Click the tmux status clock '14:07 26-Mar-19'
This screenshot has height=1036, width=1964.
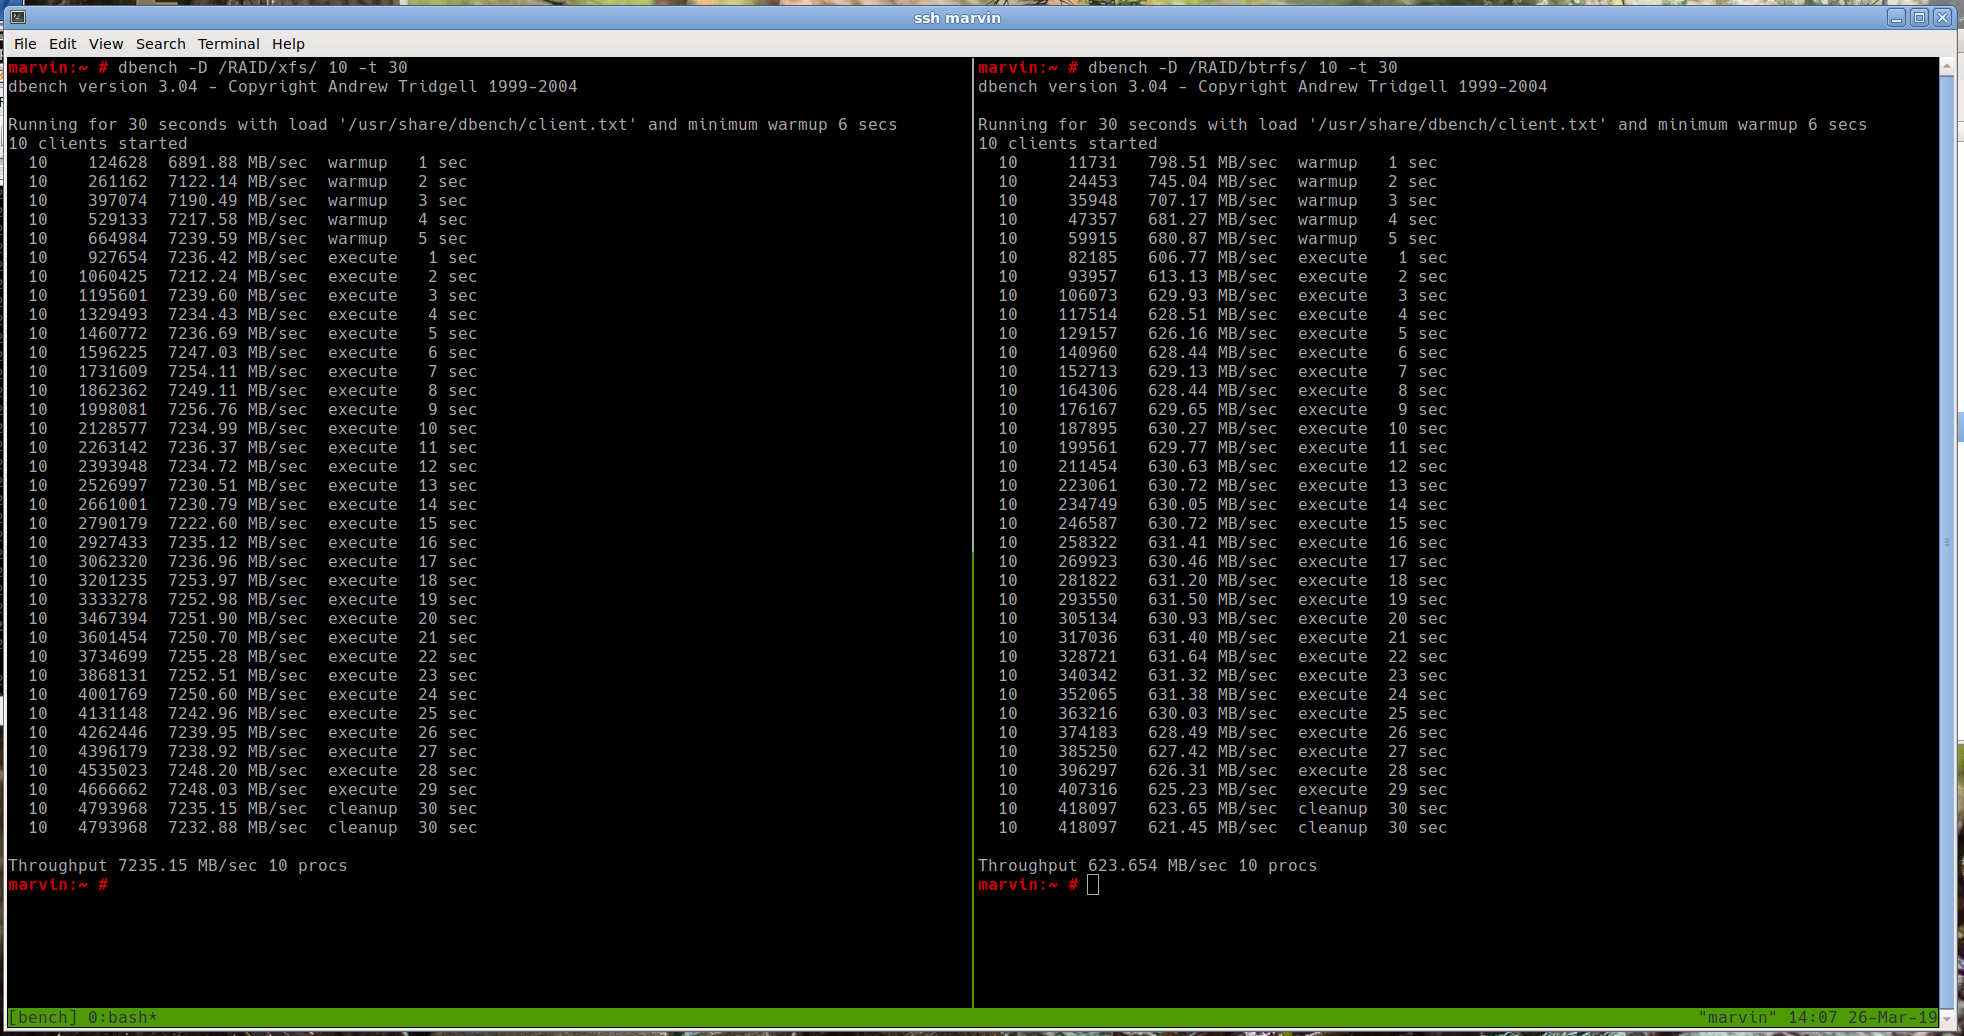click(x=1862, y=1018)
